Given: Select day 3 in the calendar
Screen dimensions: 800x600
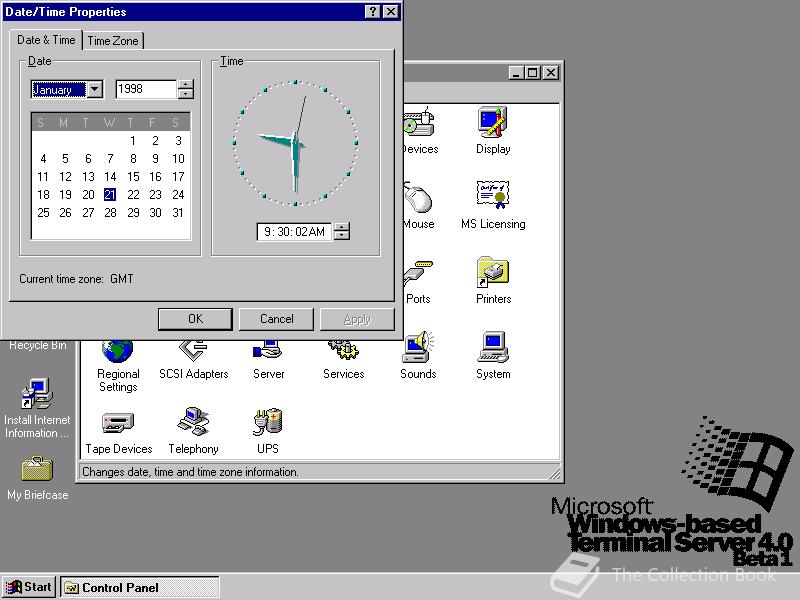Looking at the screenshot, I should point(178,140).
